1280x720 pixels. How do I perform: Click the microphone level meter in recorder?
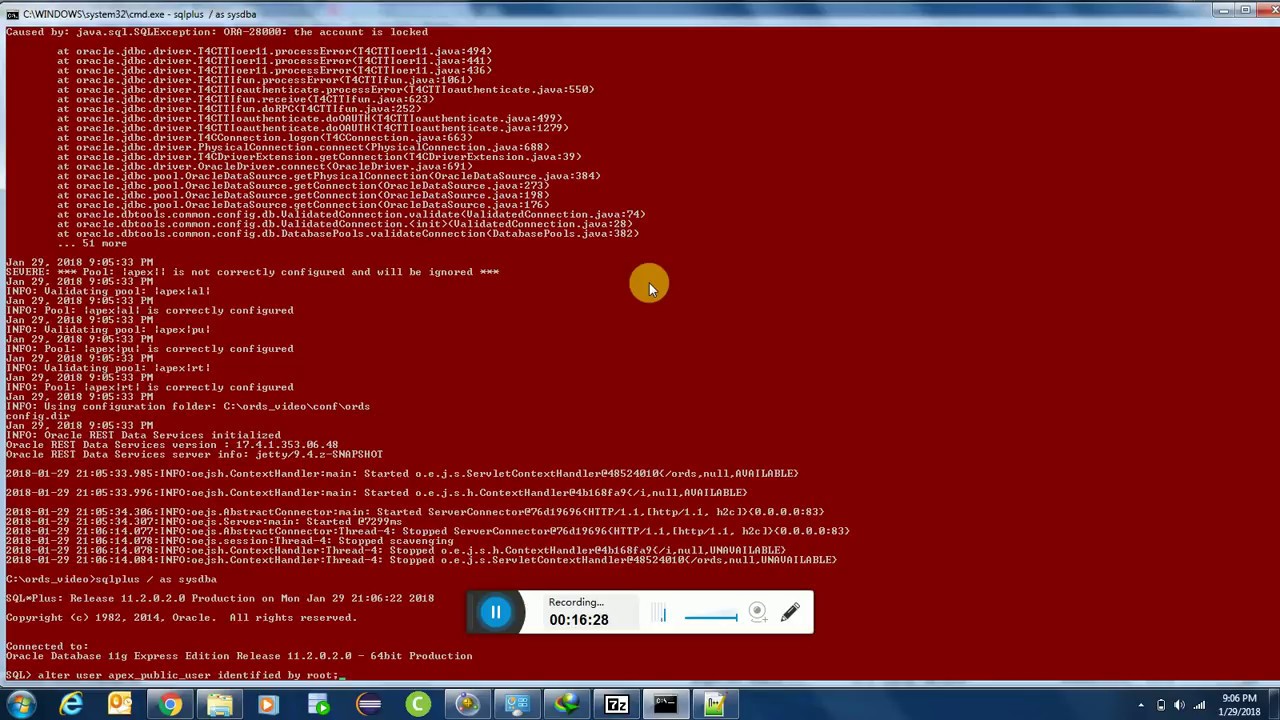point(661,613)
